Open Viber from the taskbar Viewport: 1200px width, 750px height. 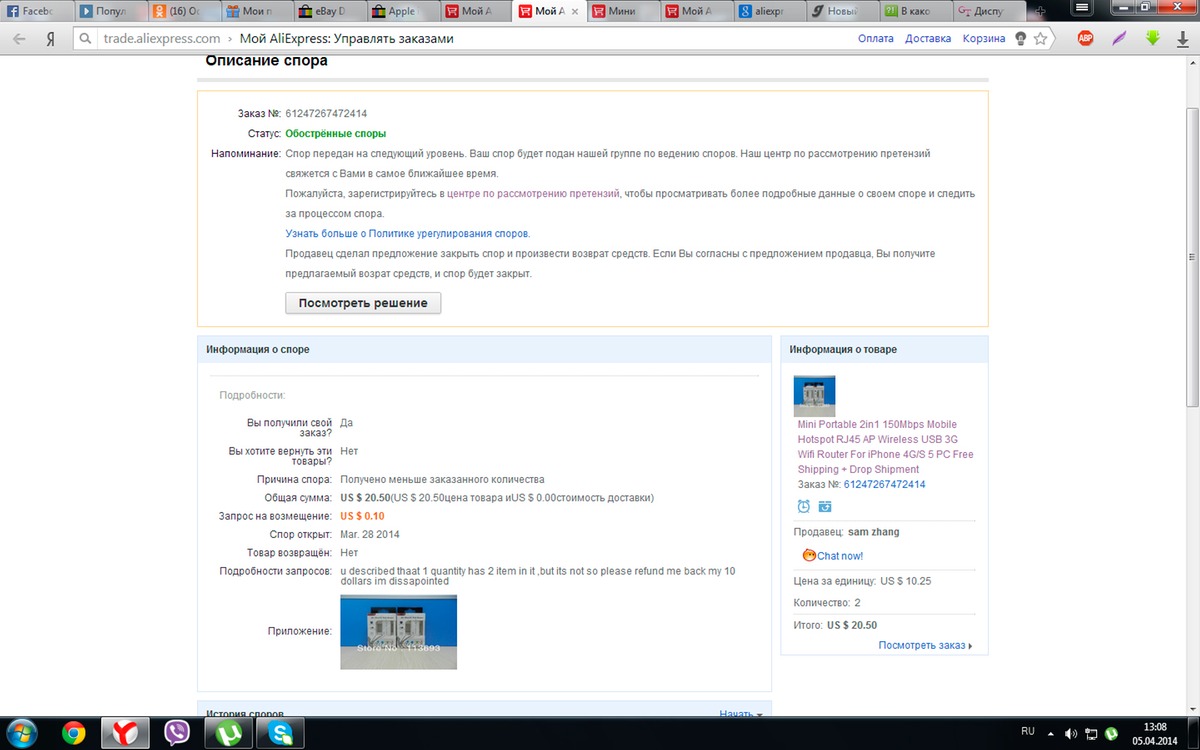tap(177, 733)
